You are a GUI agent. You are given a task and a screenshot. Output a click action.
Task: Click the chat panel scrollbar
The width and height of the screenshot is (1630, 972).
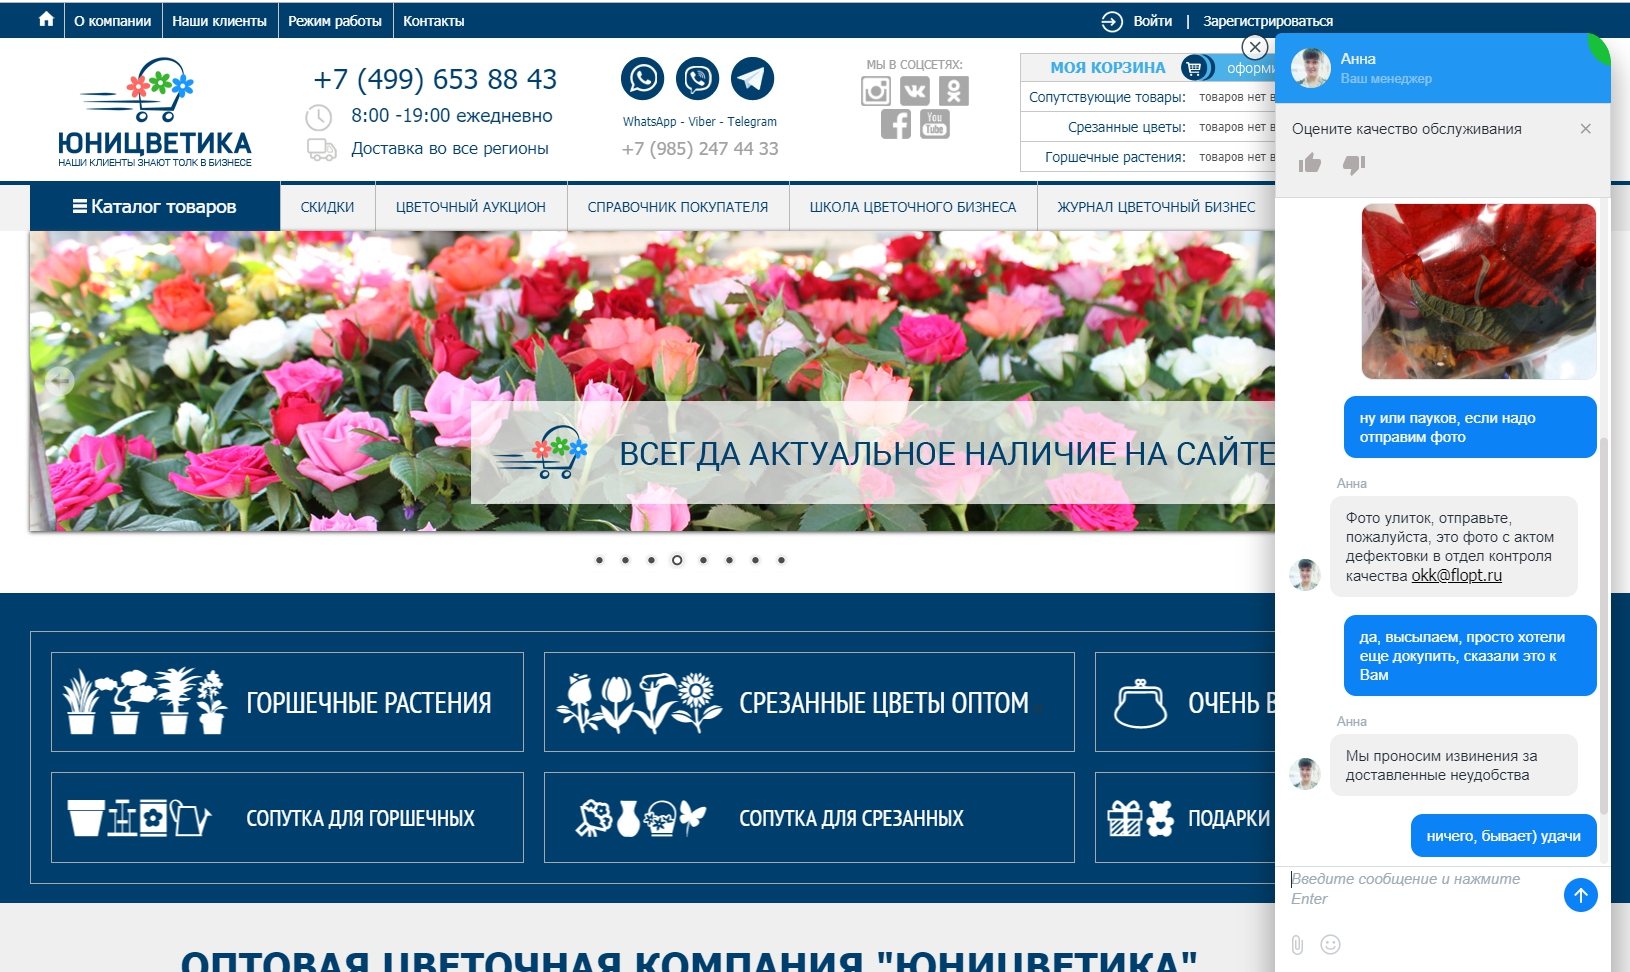1604,625
